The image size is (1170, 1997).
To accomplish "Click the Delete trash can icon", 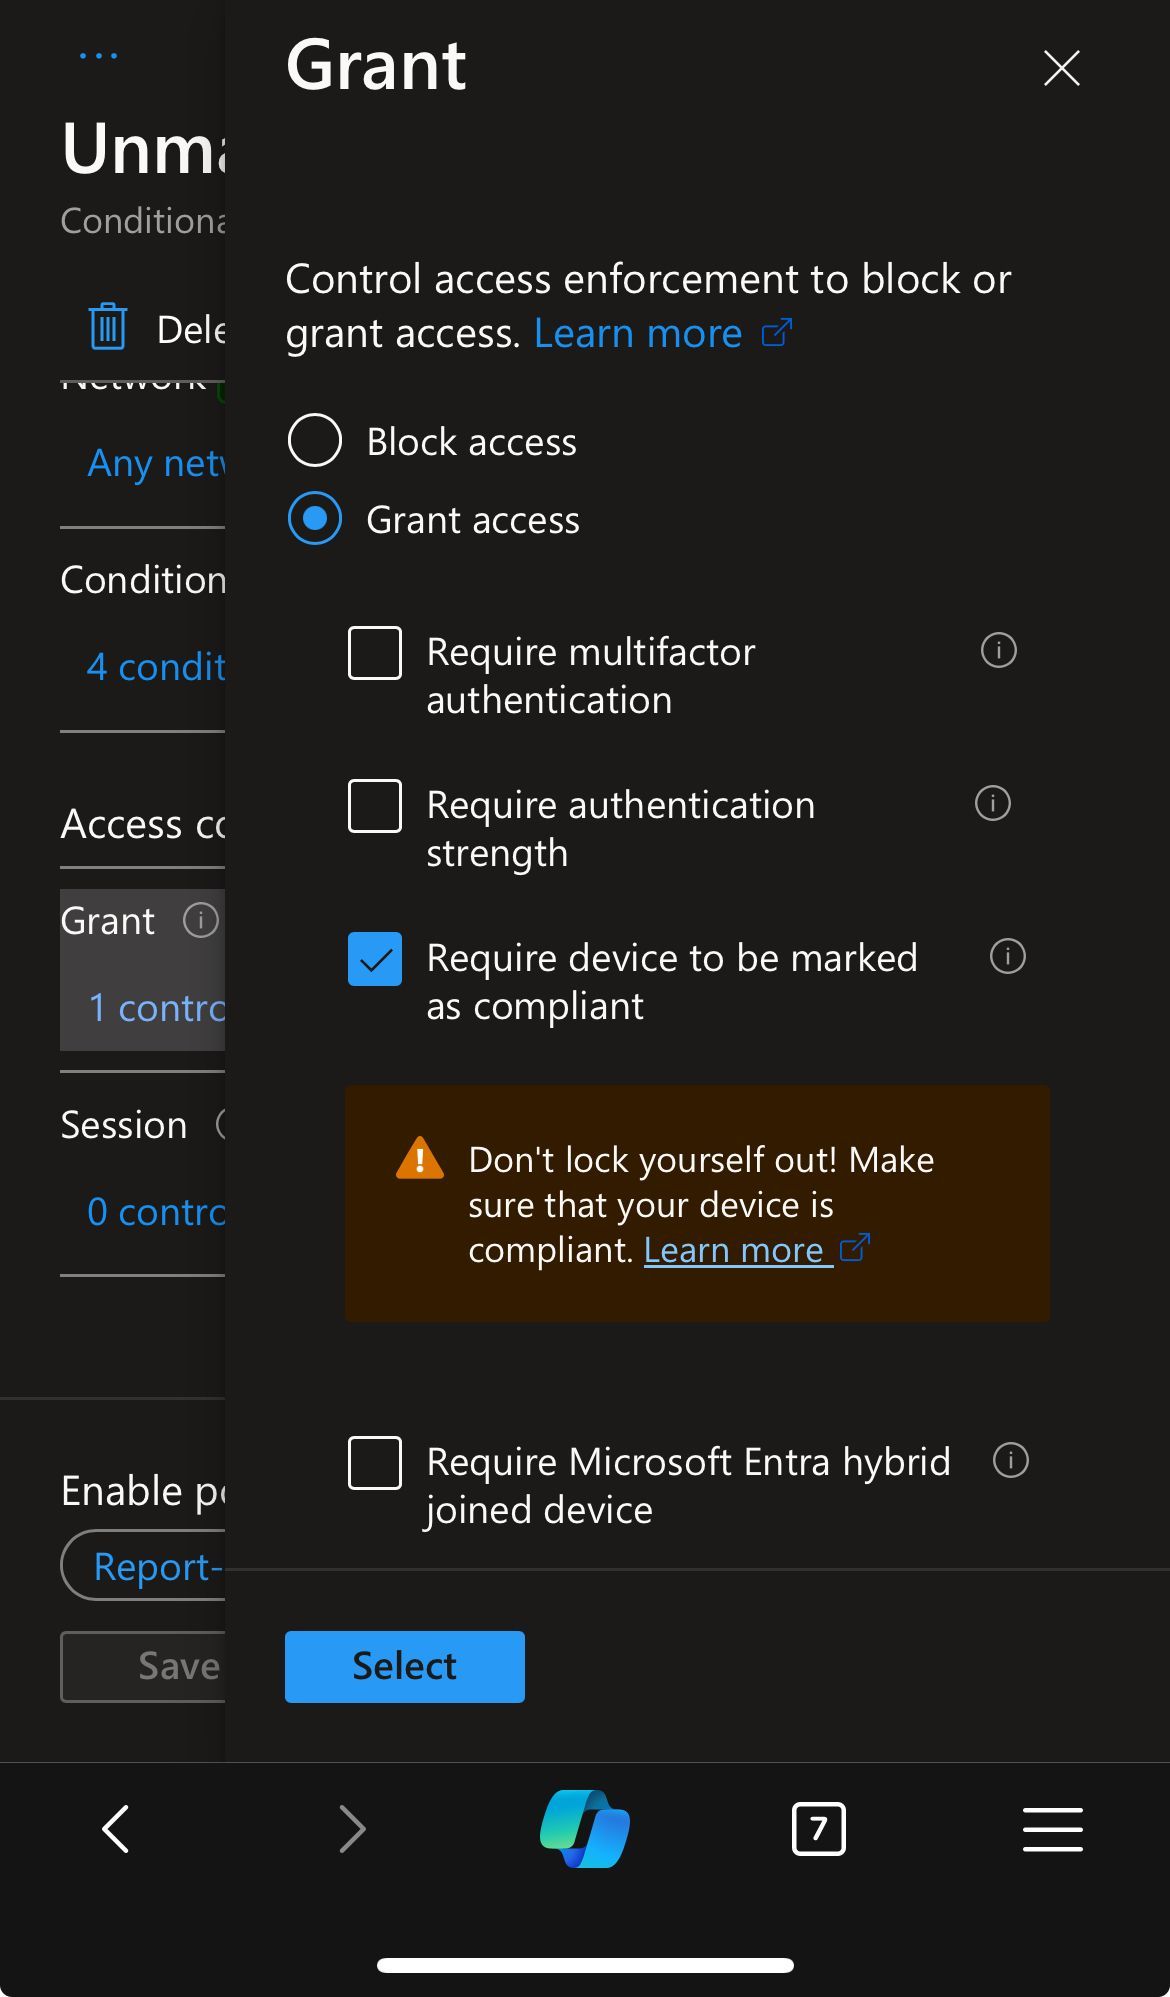I will (108, 327).
